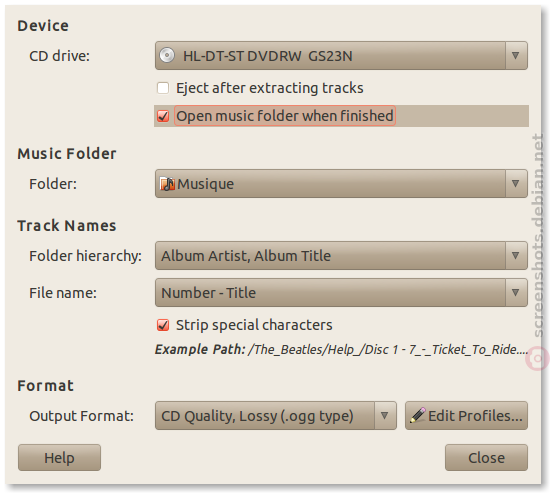Expand the Folder hierarchy dropdown arrow

[516, 255]
